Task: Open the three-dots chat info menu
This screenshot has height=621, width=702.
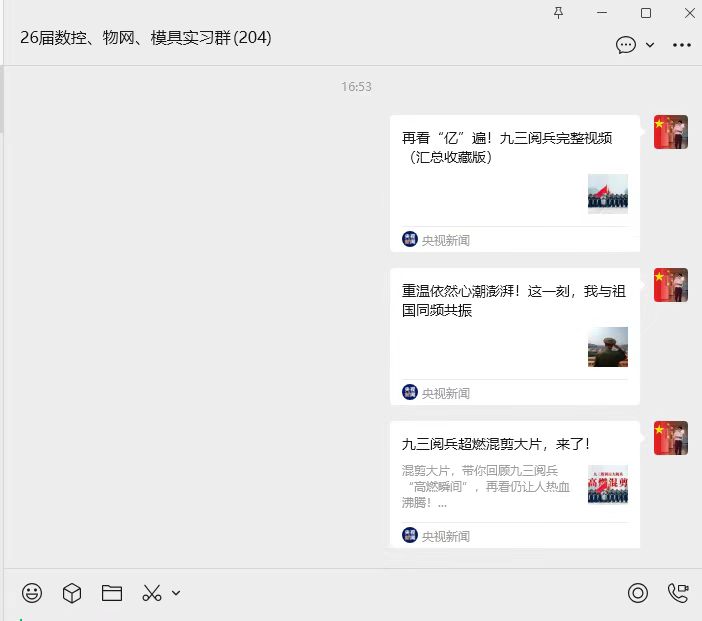Action: click(682, 45)
